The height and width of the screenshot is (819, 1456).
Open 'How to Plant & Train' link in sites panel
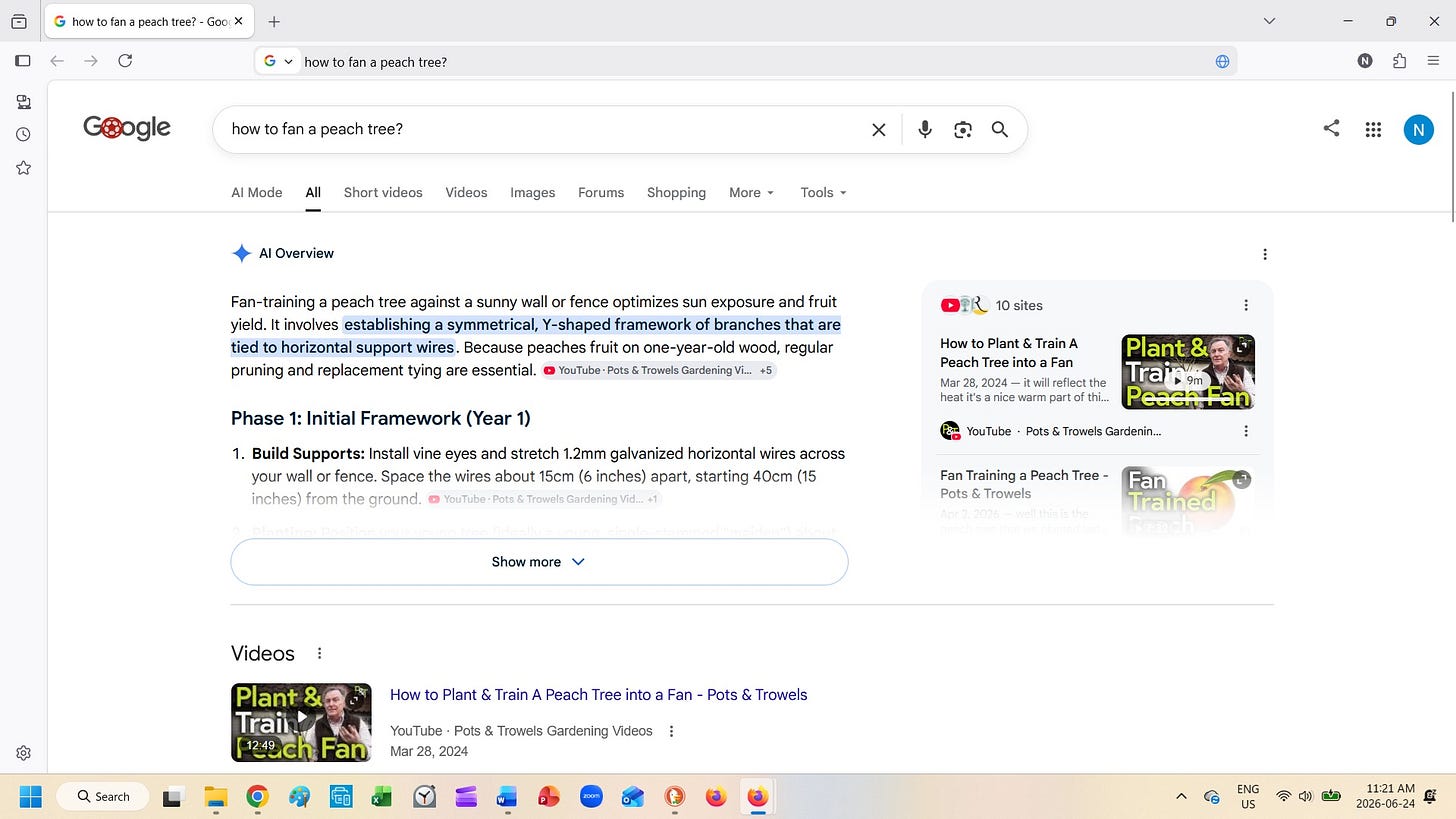(x=1009, y=353)
